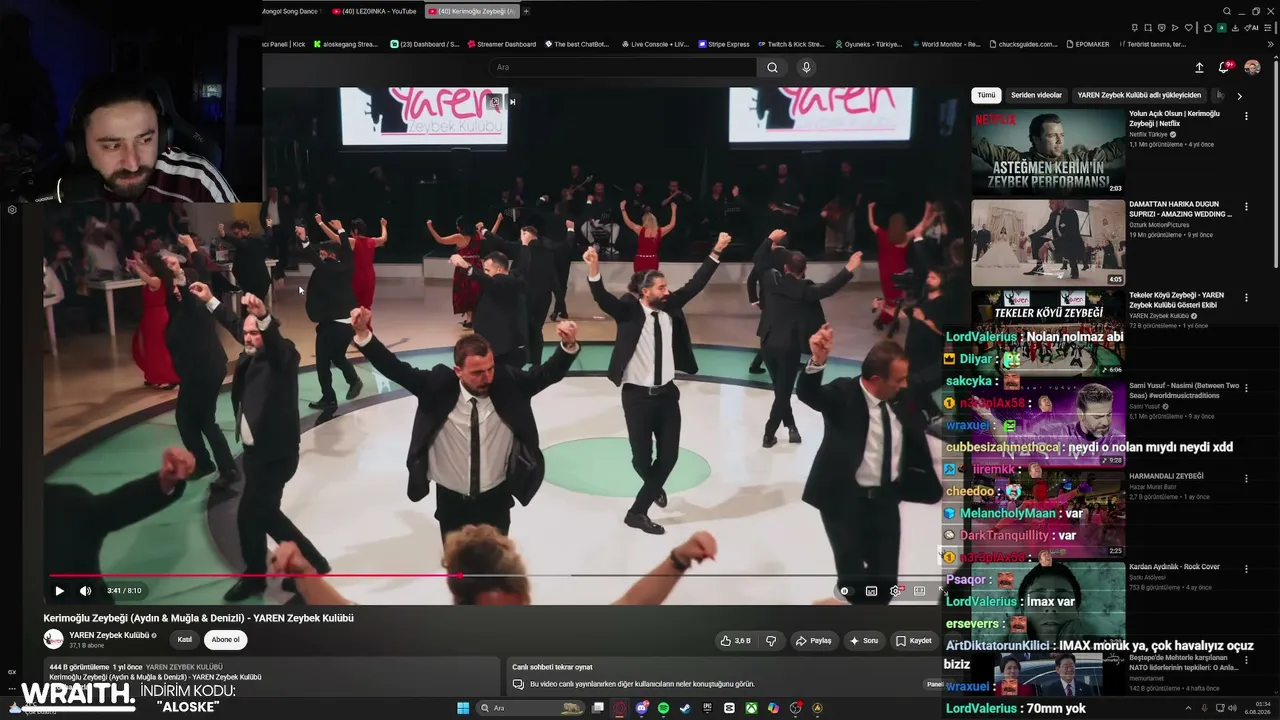The height and width of the screenshot is (720, 1280).
Task: Open the YouTube create upload icon
Action: coord(1199,67)
